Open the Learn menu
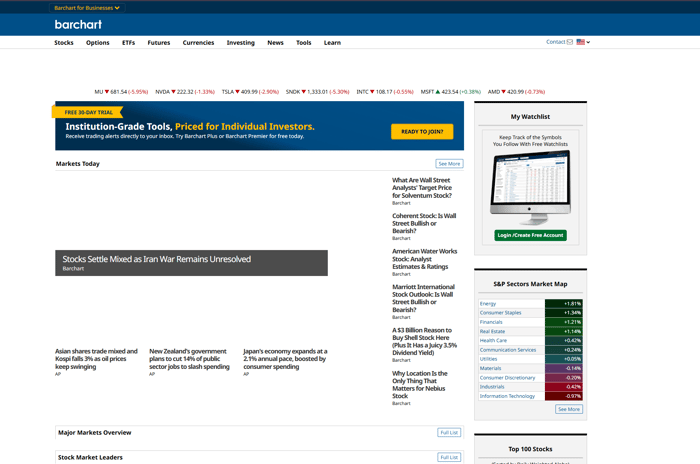This screenshot has width=700, height=464. [x=332, y=42]
